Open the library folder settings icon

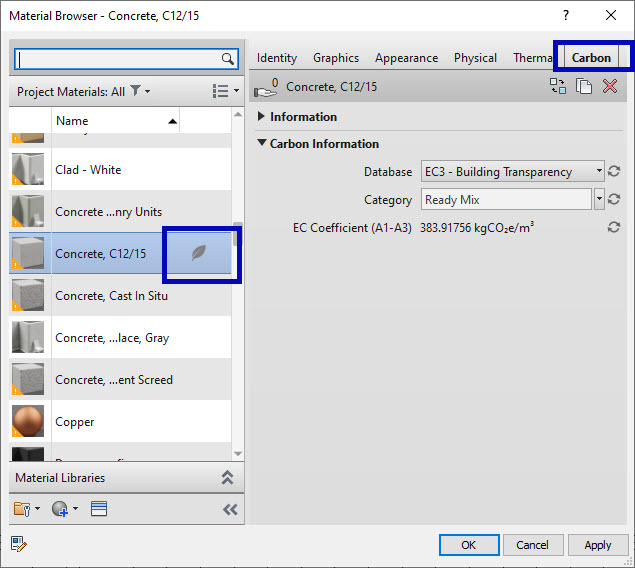22,509
